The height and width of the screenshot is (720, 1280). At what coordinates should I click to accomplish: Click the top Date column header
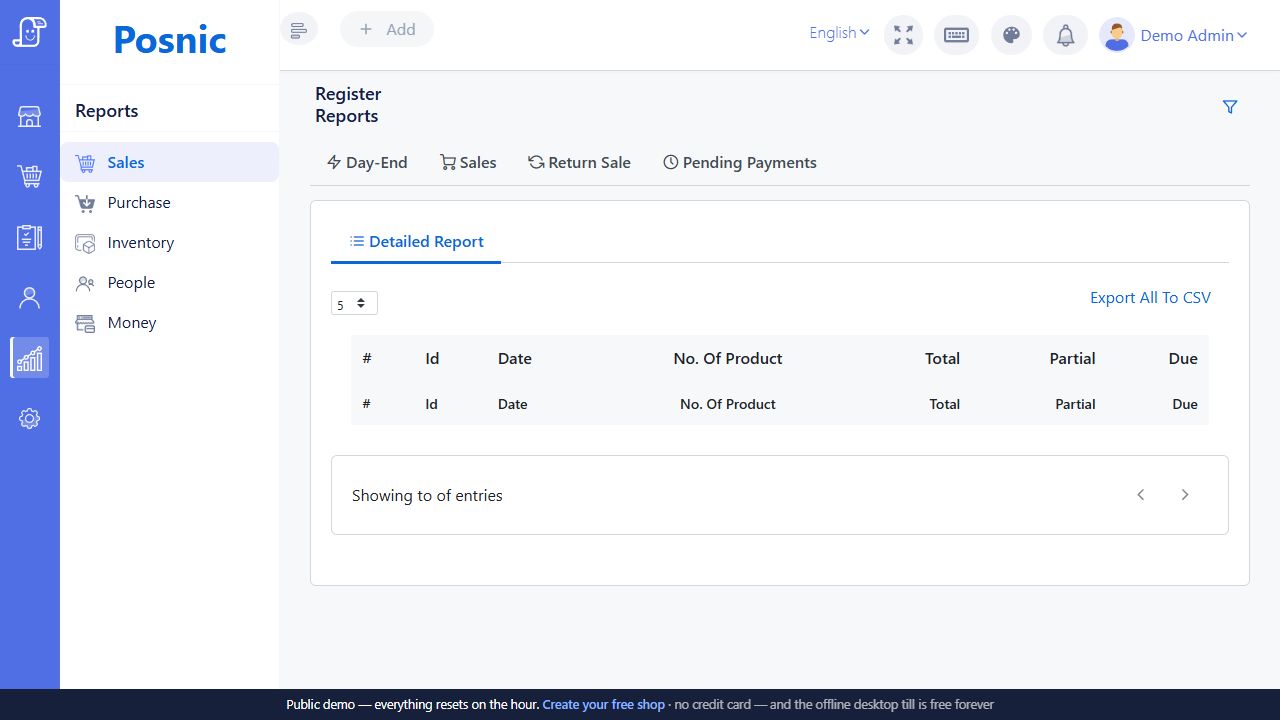(x=515, y=358)
